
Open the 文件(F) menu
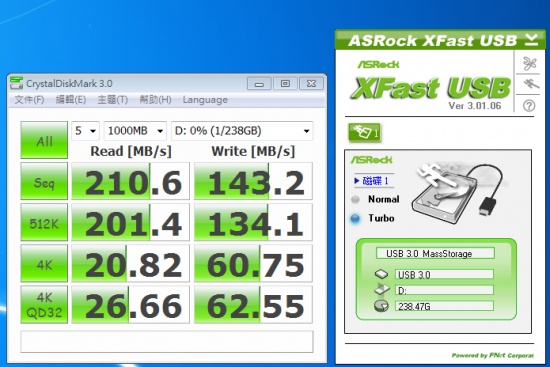coord(29,100)
